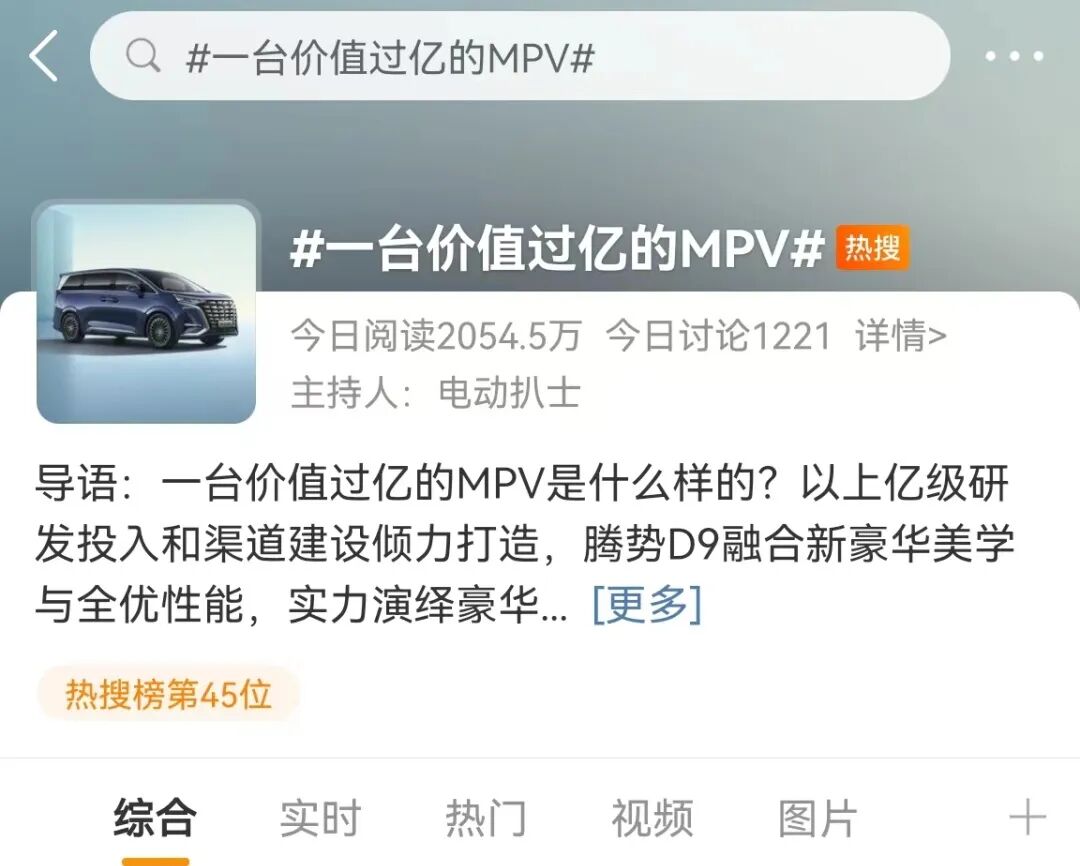1080x866 pixels.
Task: Select the 综合 tab
Action: click(155, 818)
